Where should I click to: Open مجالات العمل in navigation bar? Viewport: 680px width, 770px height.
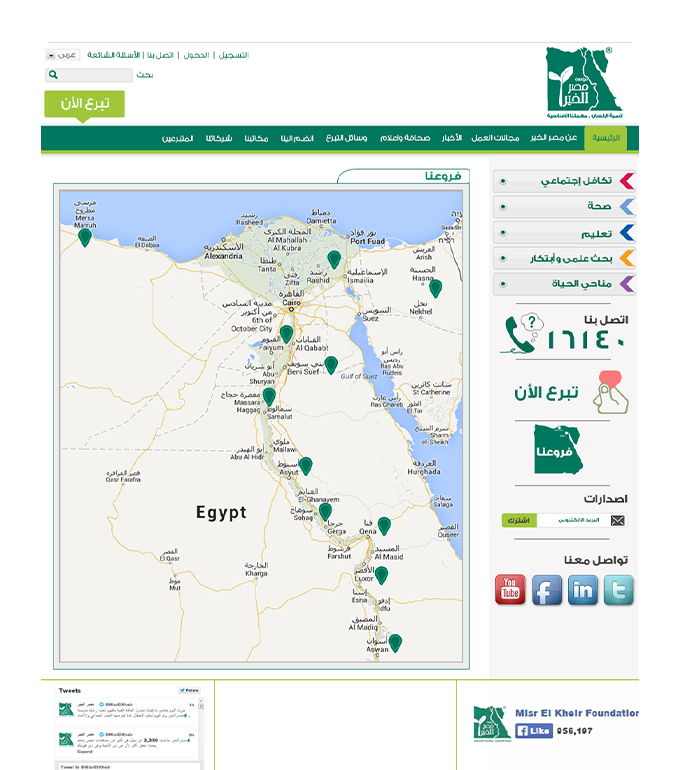point(495,138)
